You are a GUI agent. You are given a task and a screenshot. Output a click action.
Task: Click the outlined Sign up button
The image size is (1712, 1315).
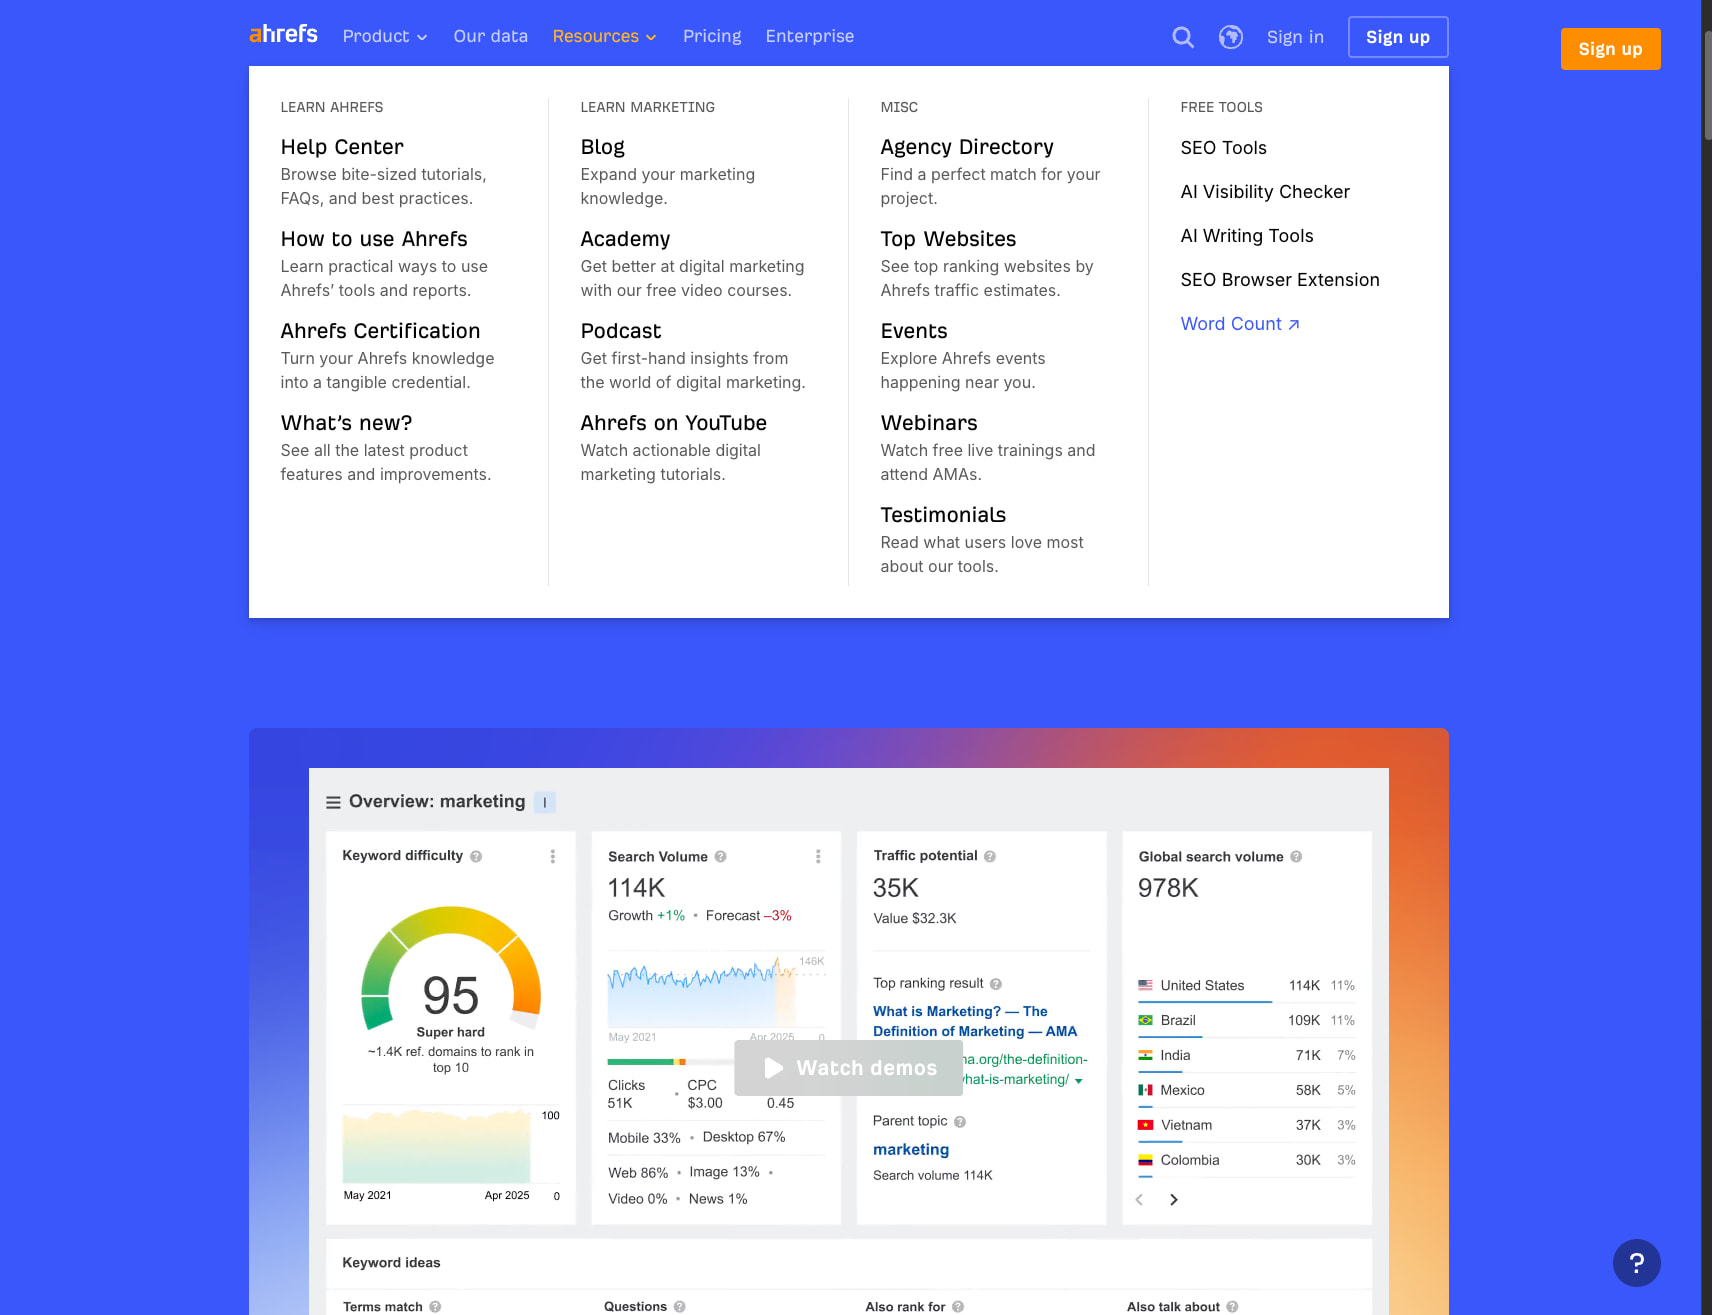click(1398, 37)
